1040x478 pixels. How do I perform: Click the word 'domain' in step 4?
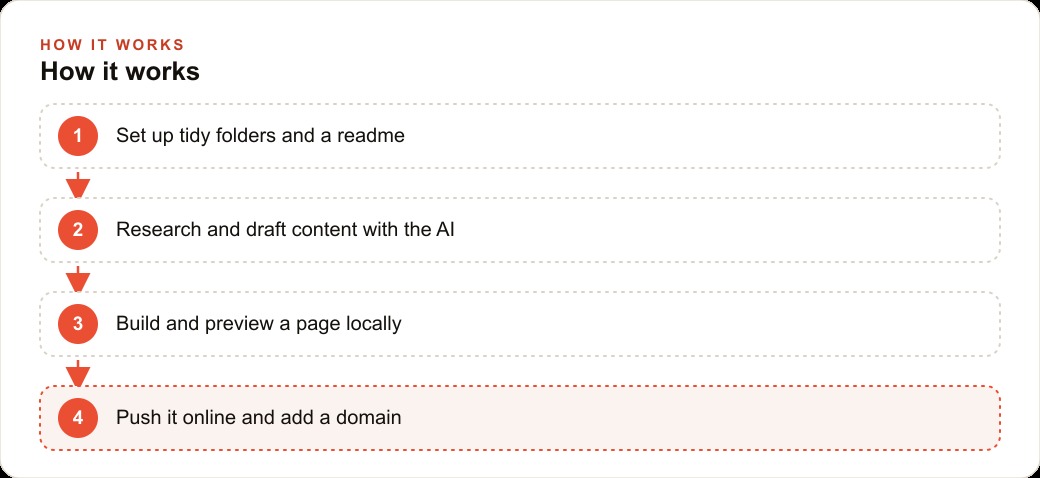[369, 418]
